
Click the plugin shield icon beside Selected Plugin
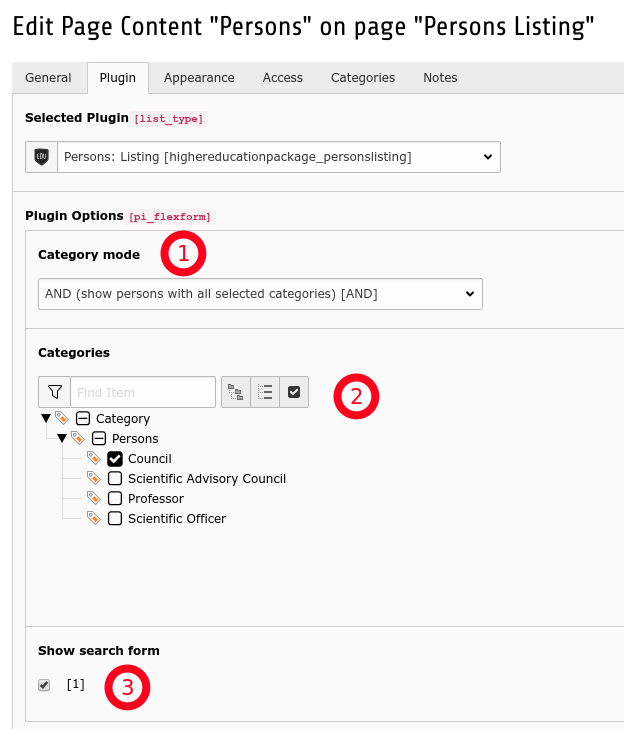(41, 157)
